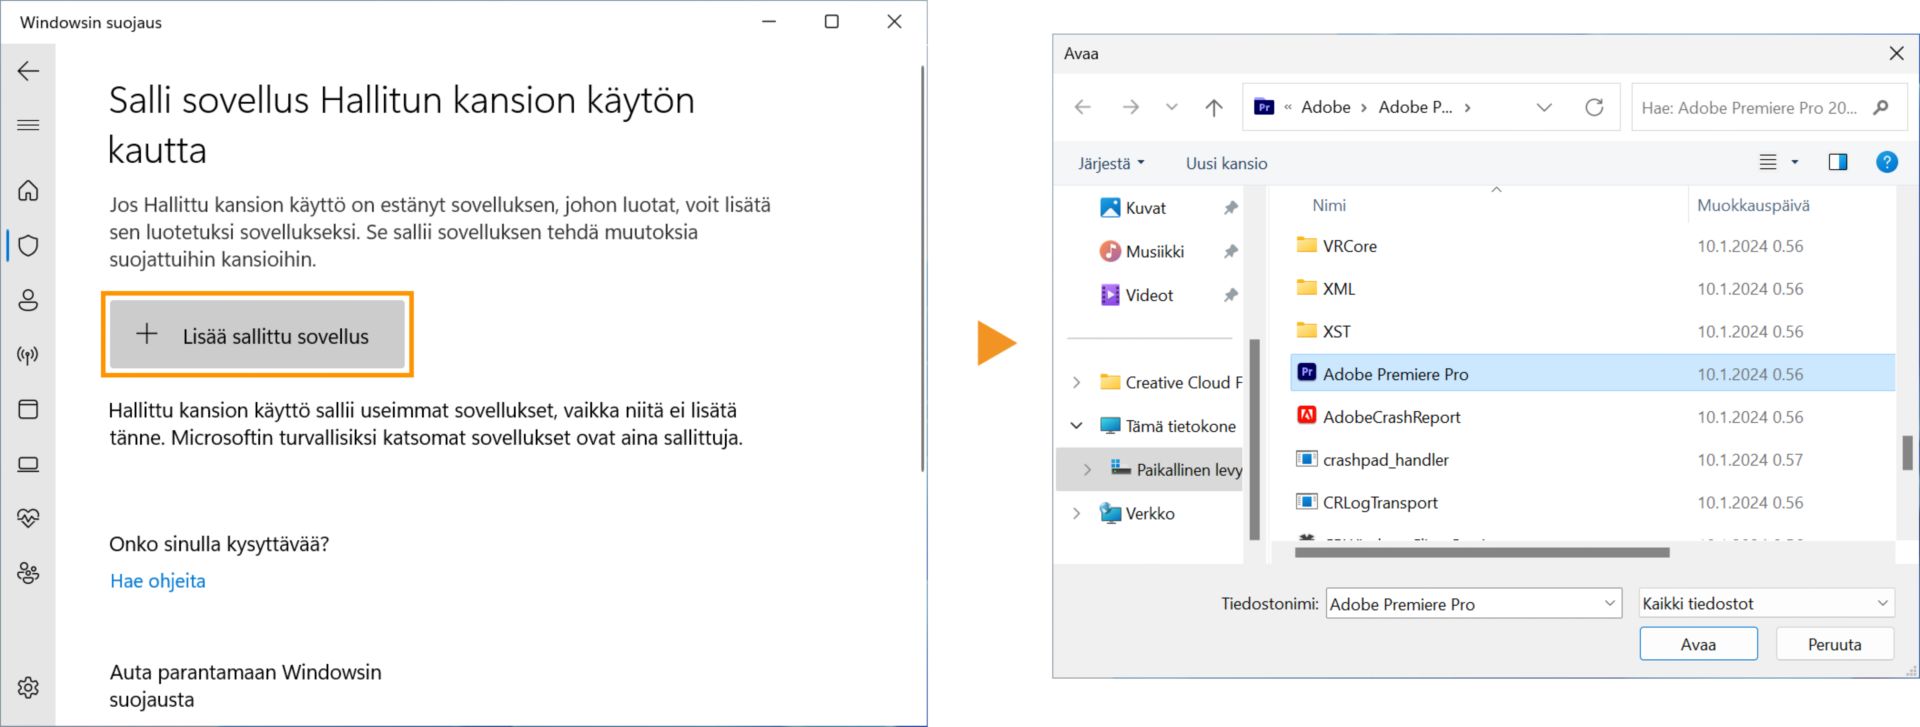The image size is (1920, 727).
Task: Sort by Muokkauspäivä column header
Action: pos(1753,205)
